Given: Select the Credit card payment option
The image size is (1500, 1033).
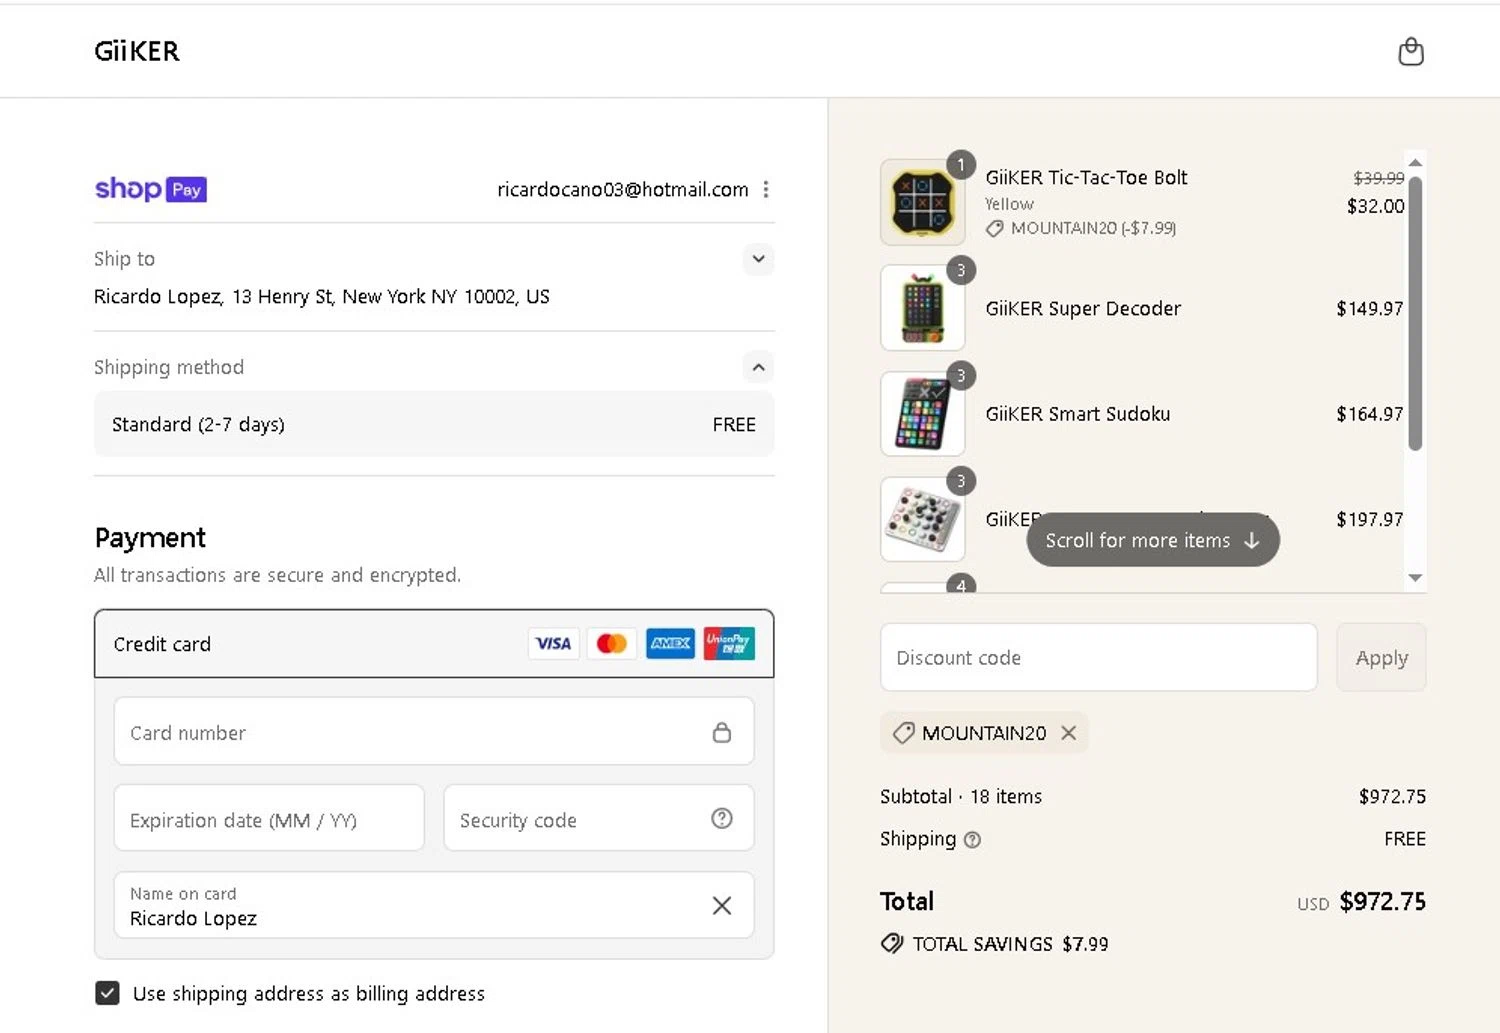Looking at the screenshot, I should (x=434, y=644).
